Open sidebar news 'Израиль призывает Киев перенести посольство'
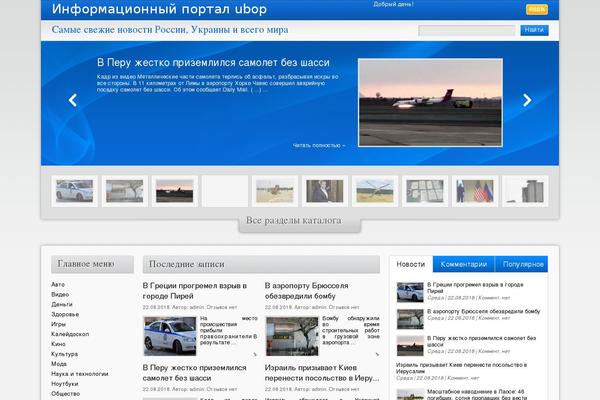This screenshot has height=400, width=600. 461,368
